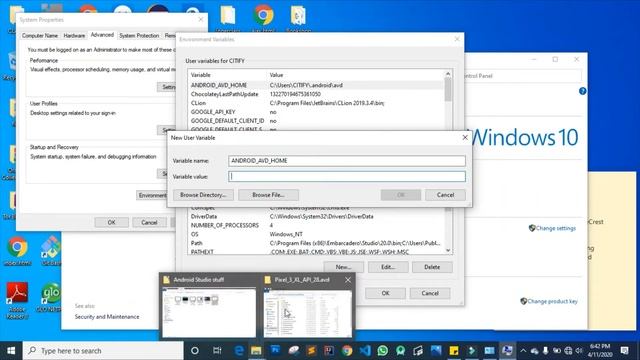
Task: Open Task View from the taskbar
Action: tap(217, 351)
